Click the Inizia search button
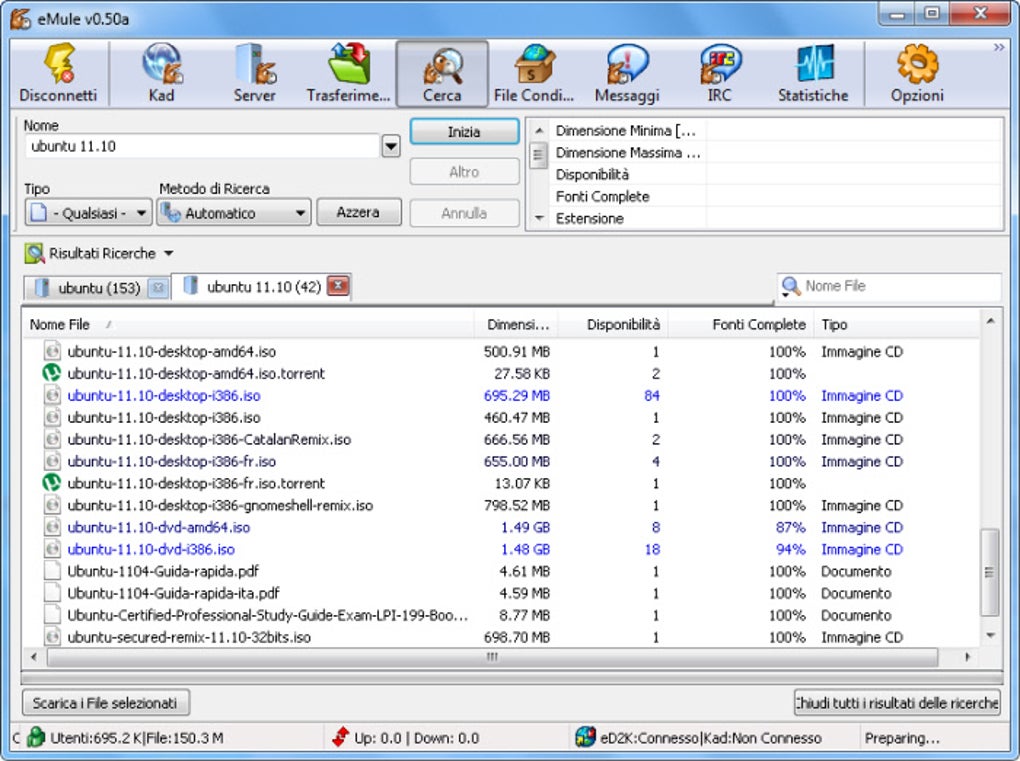The height and width of the screenshot is (761, 1020). tap(464, 131)
